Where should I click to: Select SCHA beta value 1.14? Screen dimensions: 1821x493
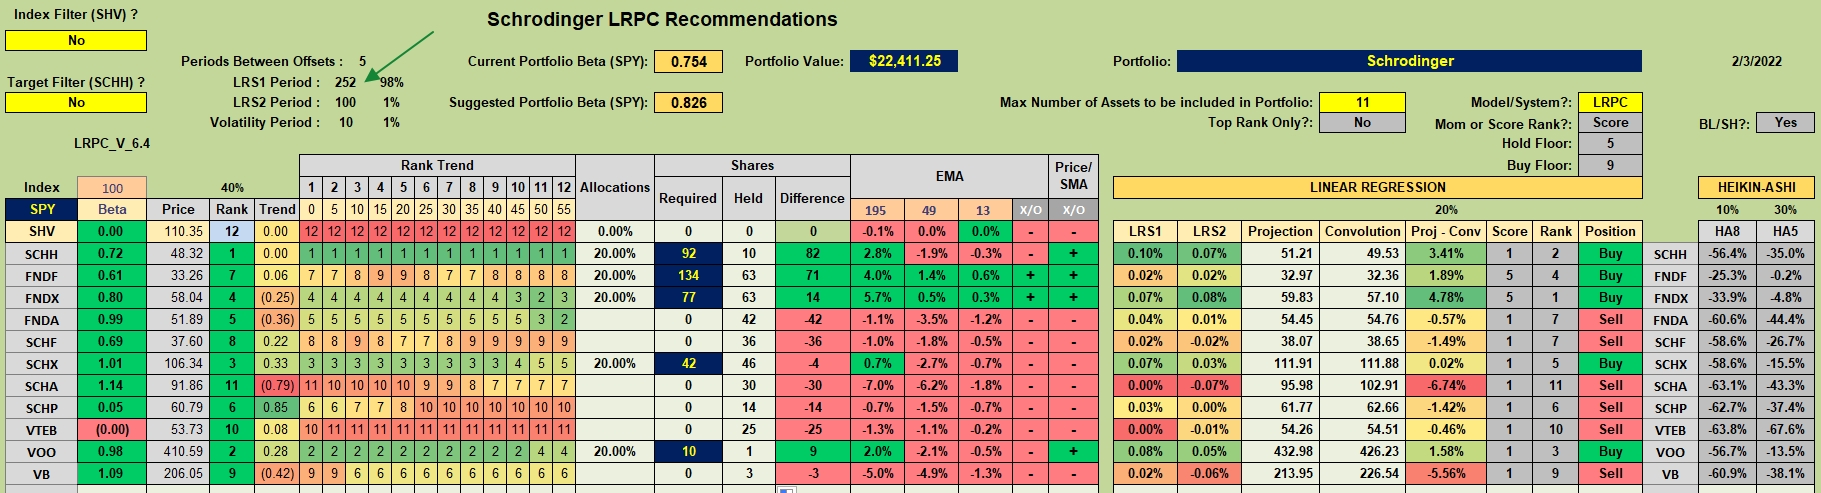point(112,386)
